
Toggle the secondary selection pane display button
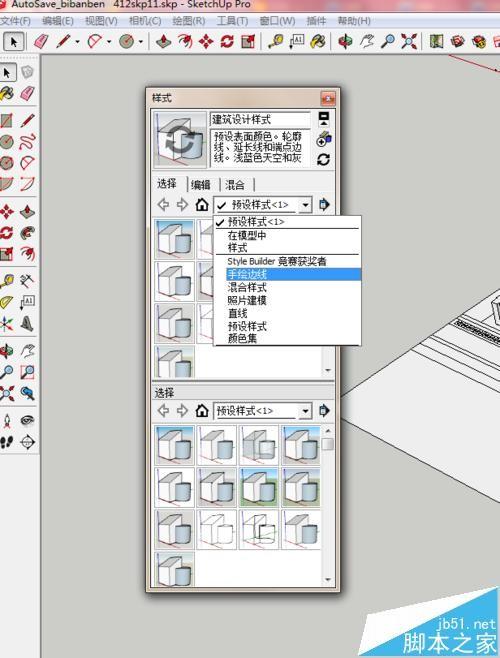324,119
